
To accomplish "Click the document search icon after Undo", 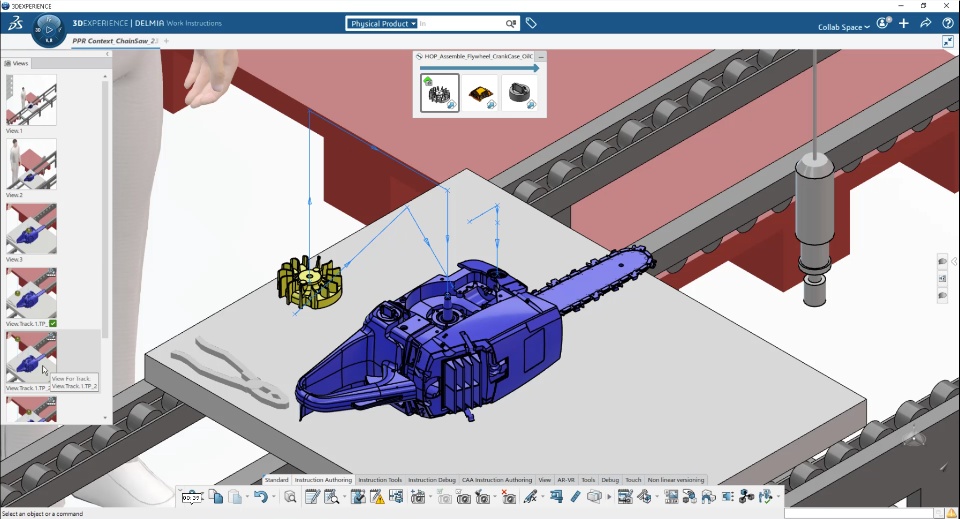I will coord(290,497).
